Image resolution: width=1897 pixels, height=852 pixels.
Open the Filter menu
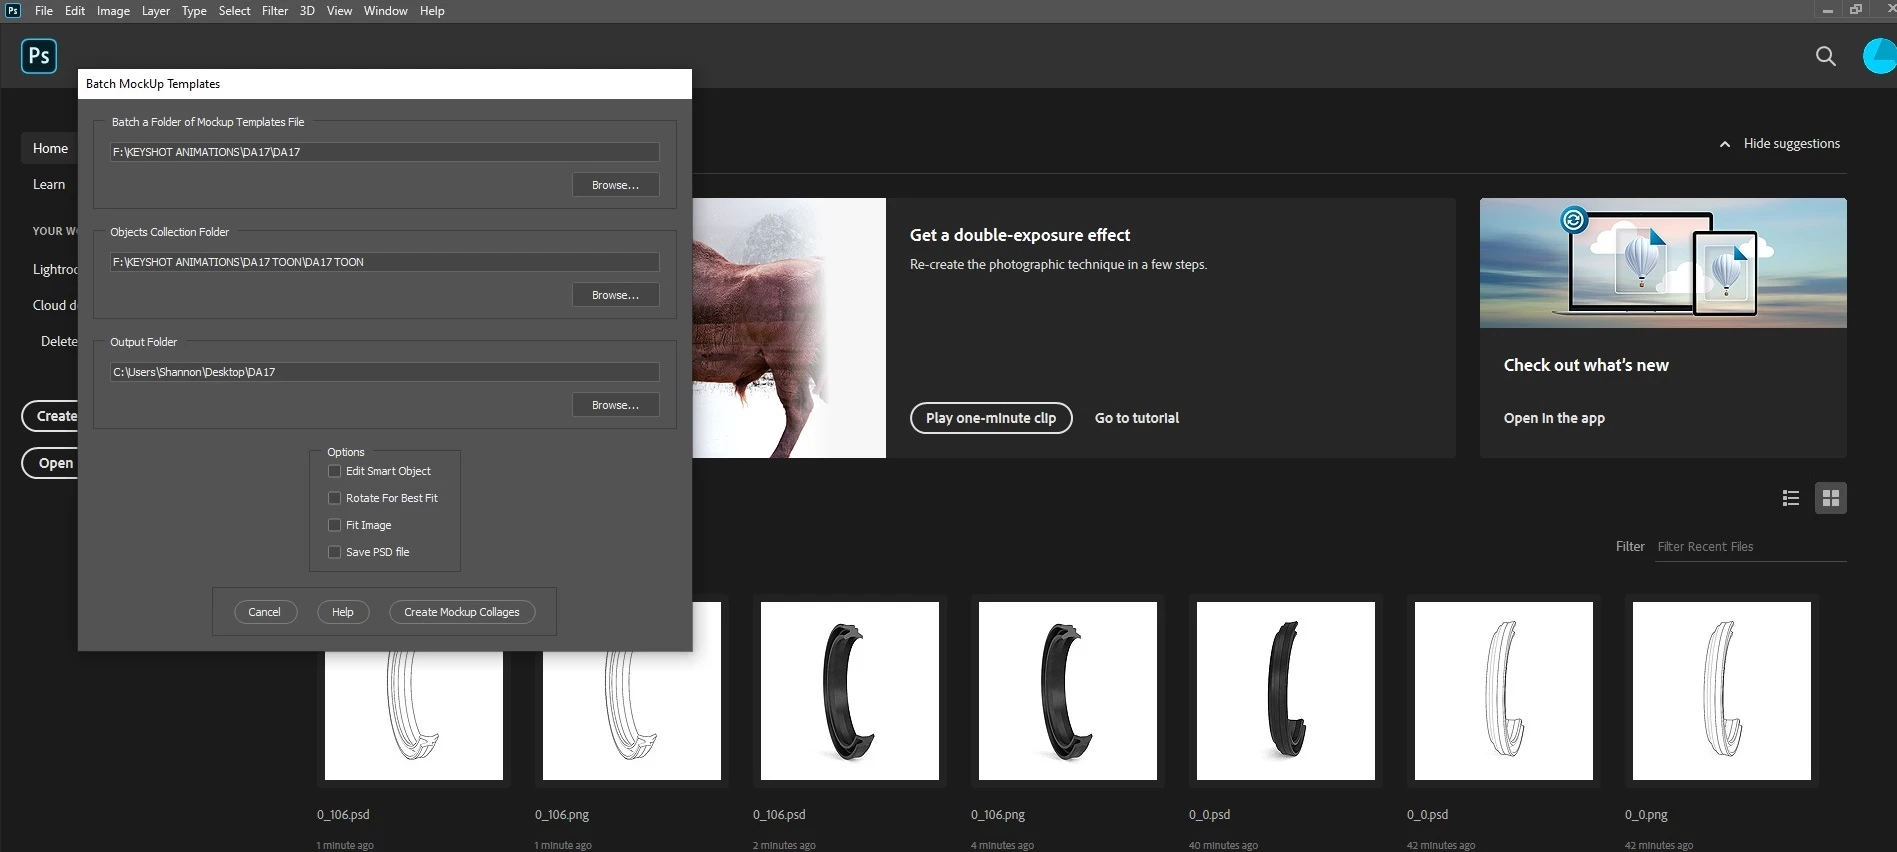pyautogui.click(x=275, y=11)
